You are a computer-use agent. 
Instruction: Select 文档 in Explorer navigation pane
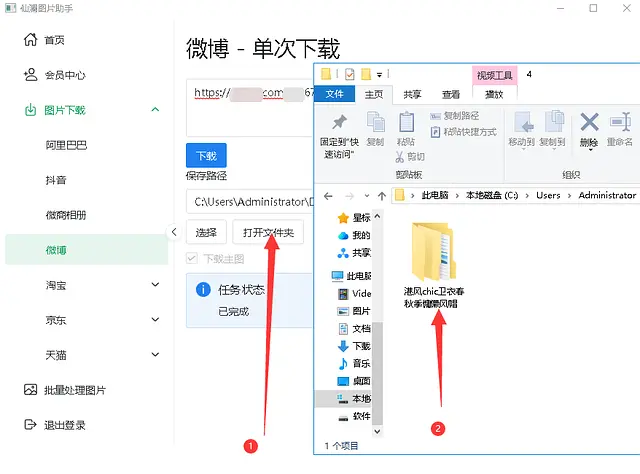(x=353, y=329)
